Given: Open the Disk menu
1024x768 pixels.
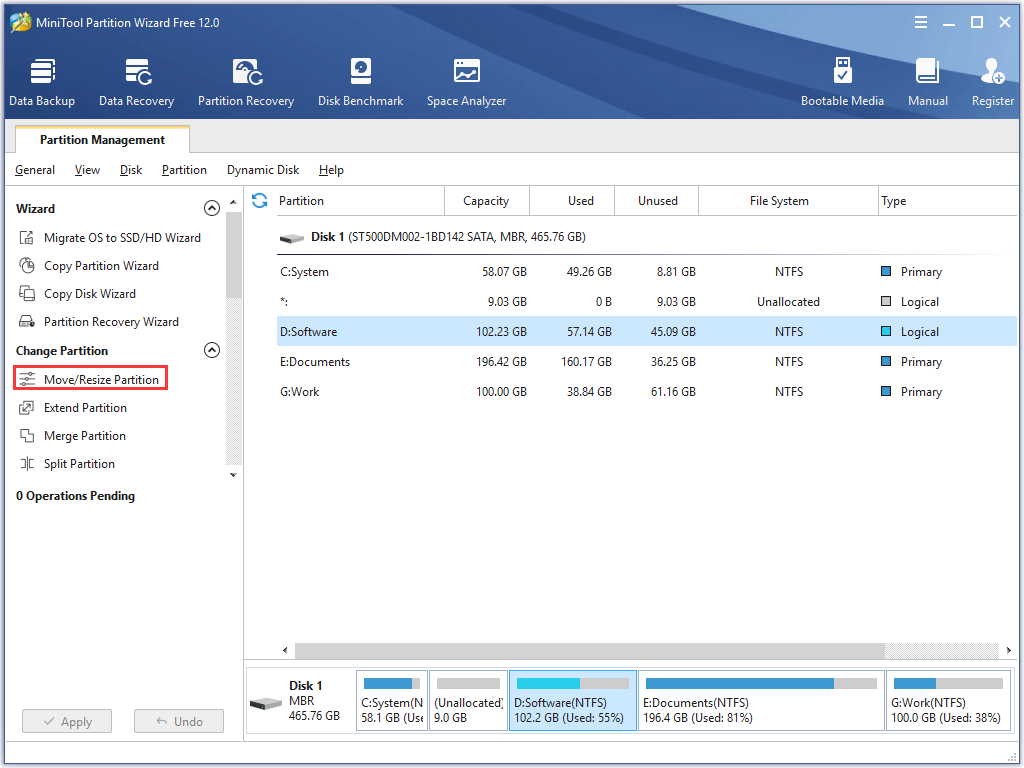Looking at the screenshot, I should (x=131, y=170).
